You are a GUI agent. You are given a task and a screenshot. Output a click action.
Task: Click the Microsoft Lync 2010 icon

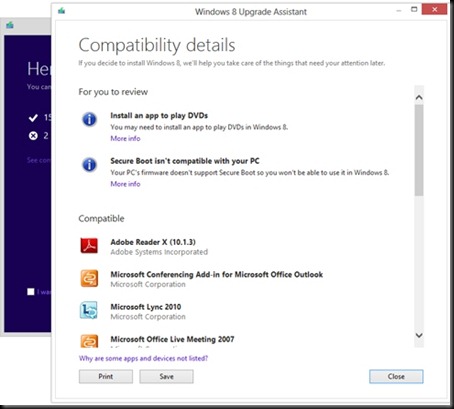pyautogui.click(x=89, y=311)
